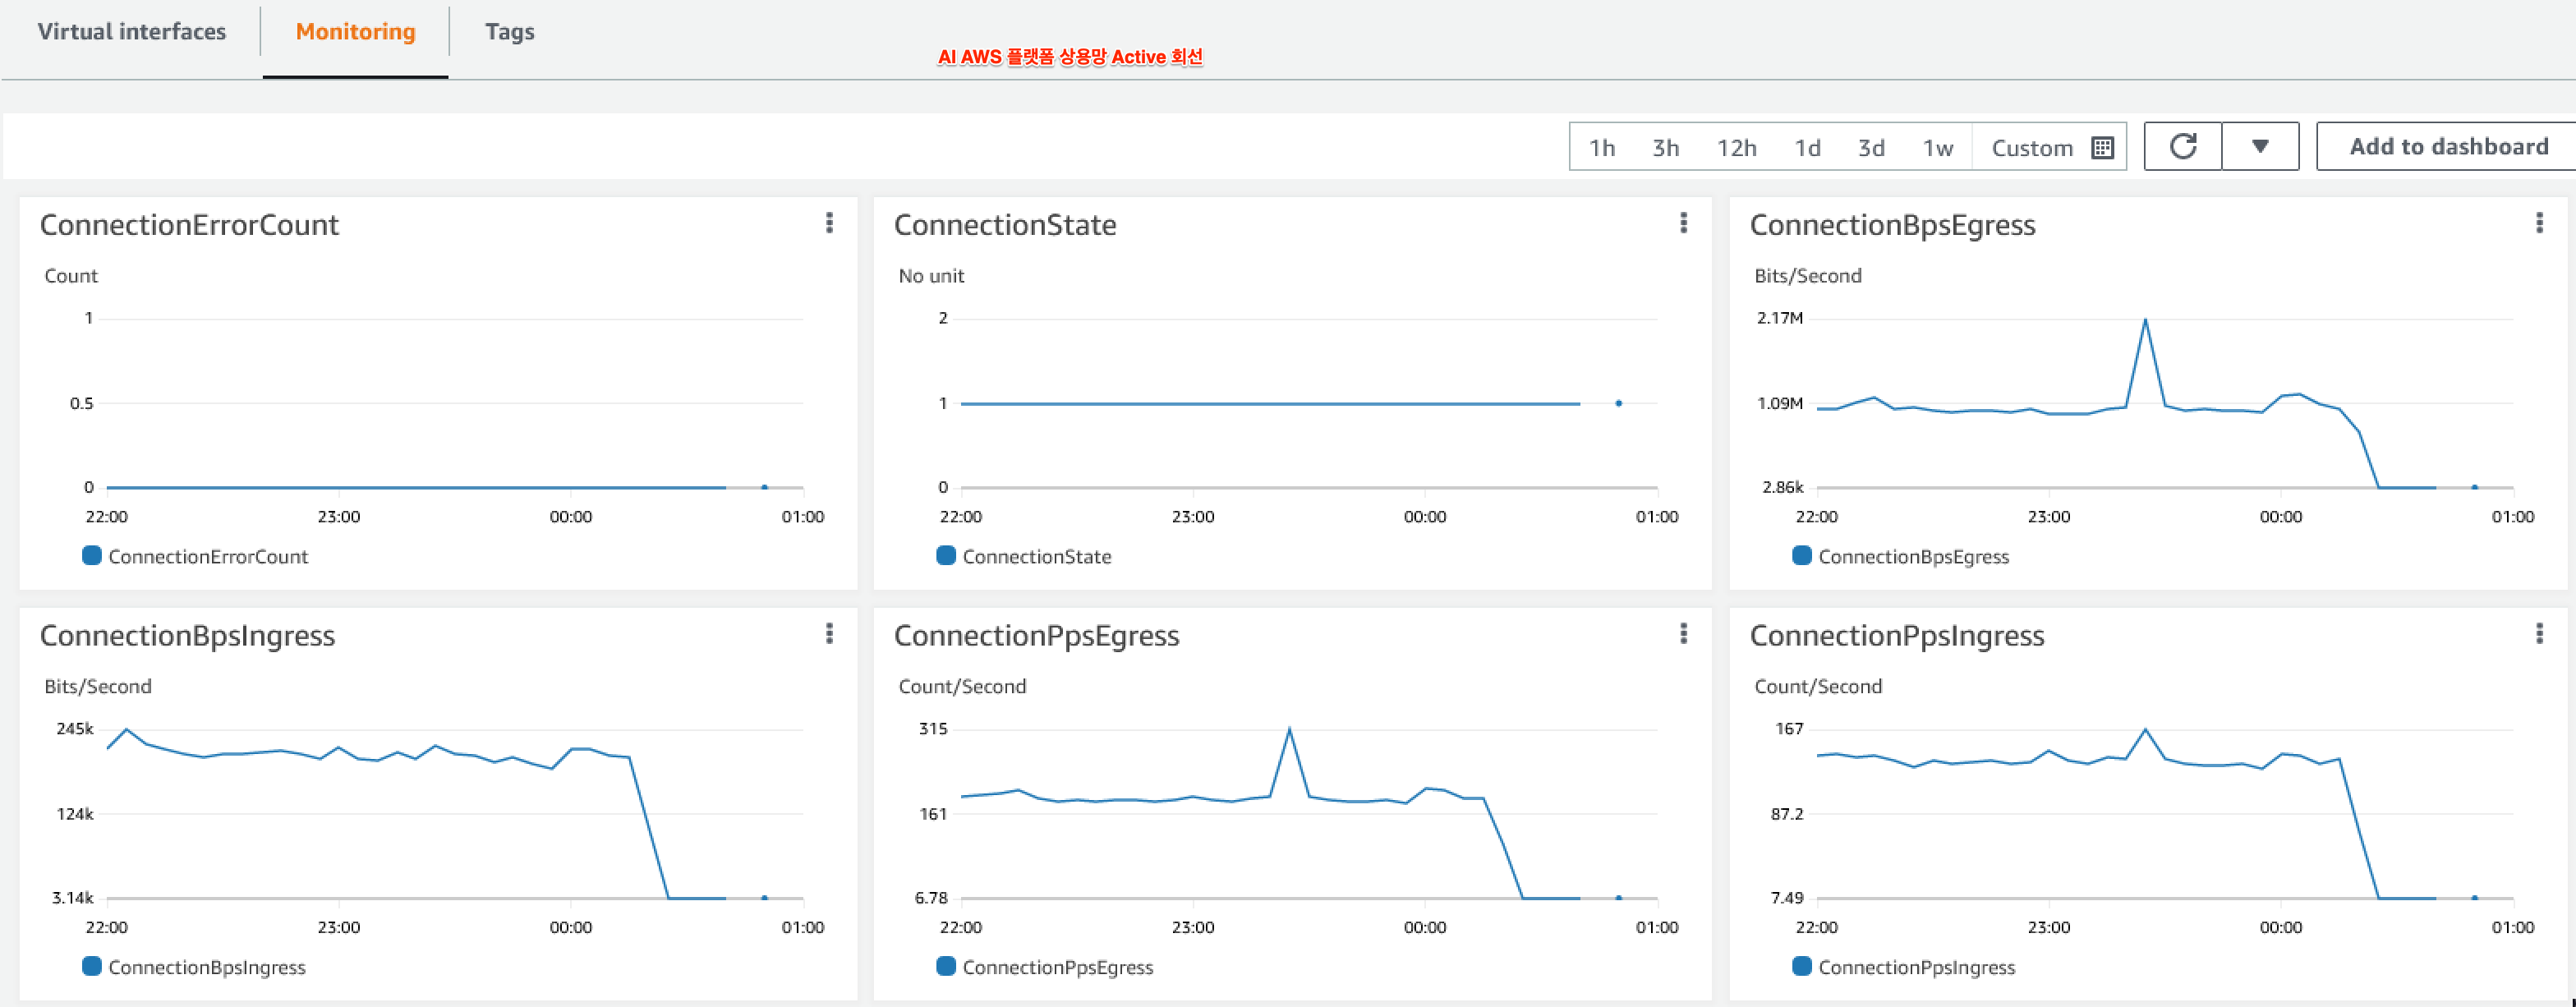Click the Custom time range button
This screenshot has width=2576, height=1007.
click(2031, 148)
